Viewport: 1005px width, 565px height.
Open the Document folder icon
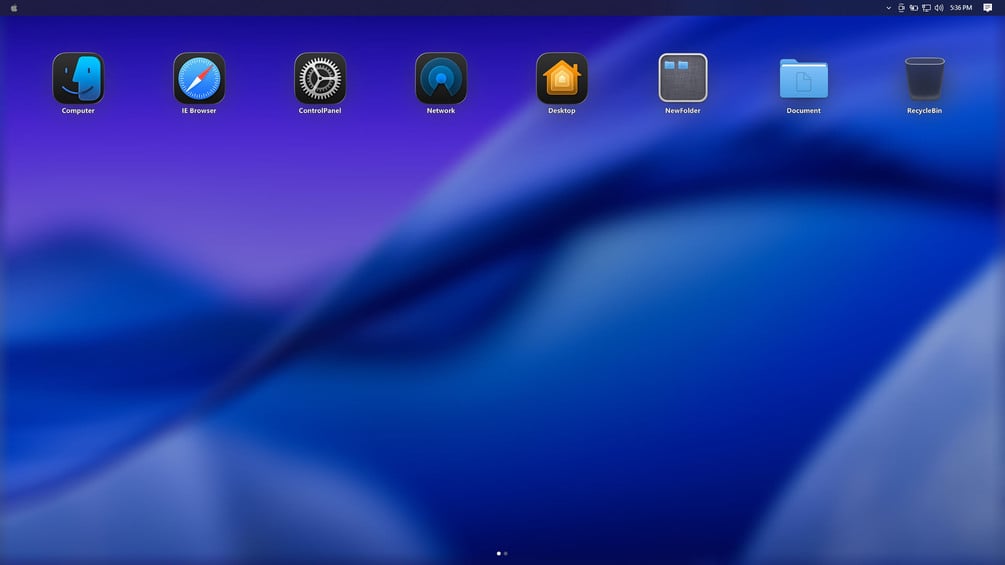point(804,78)
